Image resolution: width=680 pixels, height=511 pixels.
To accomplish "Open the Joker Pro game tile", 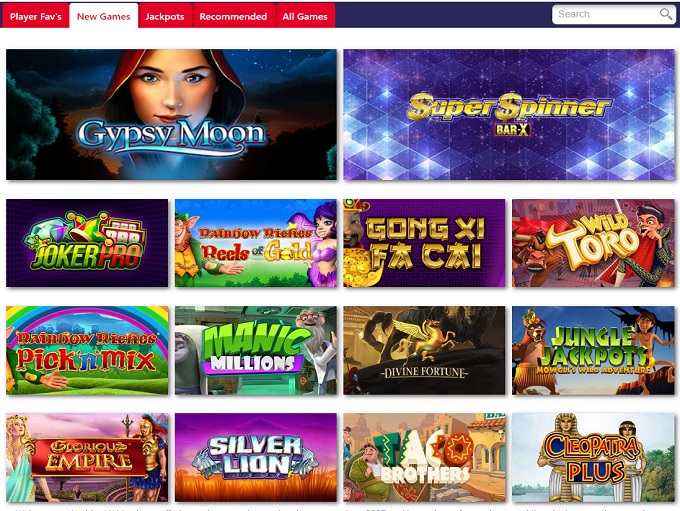I will [x=87, y=243].
